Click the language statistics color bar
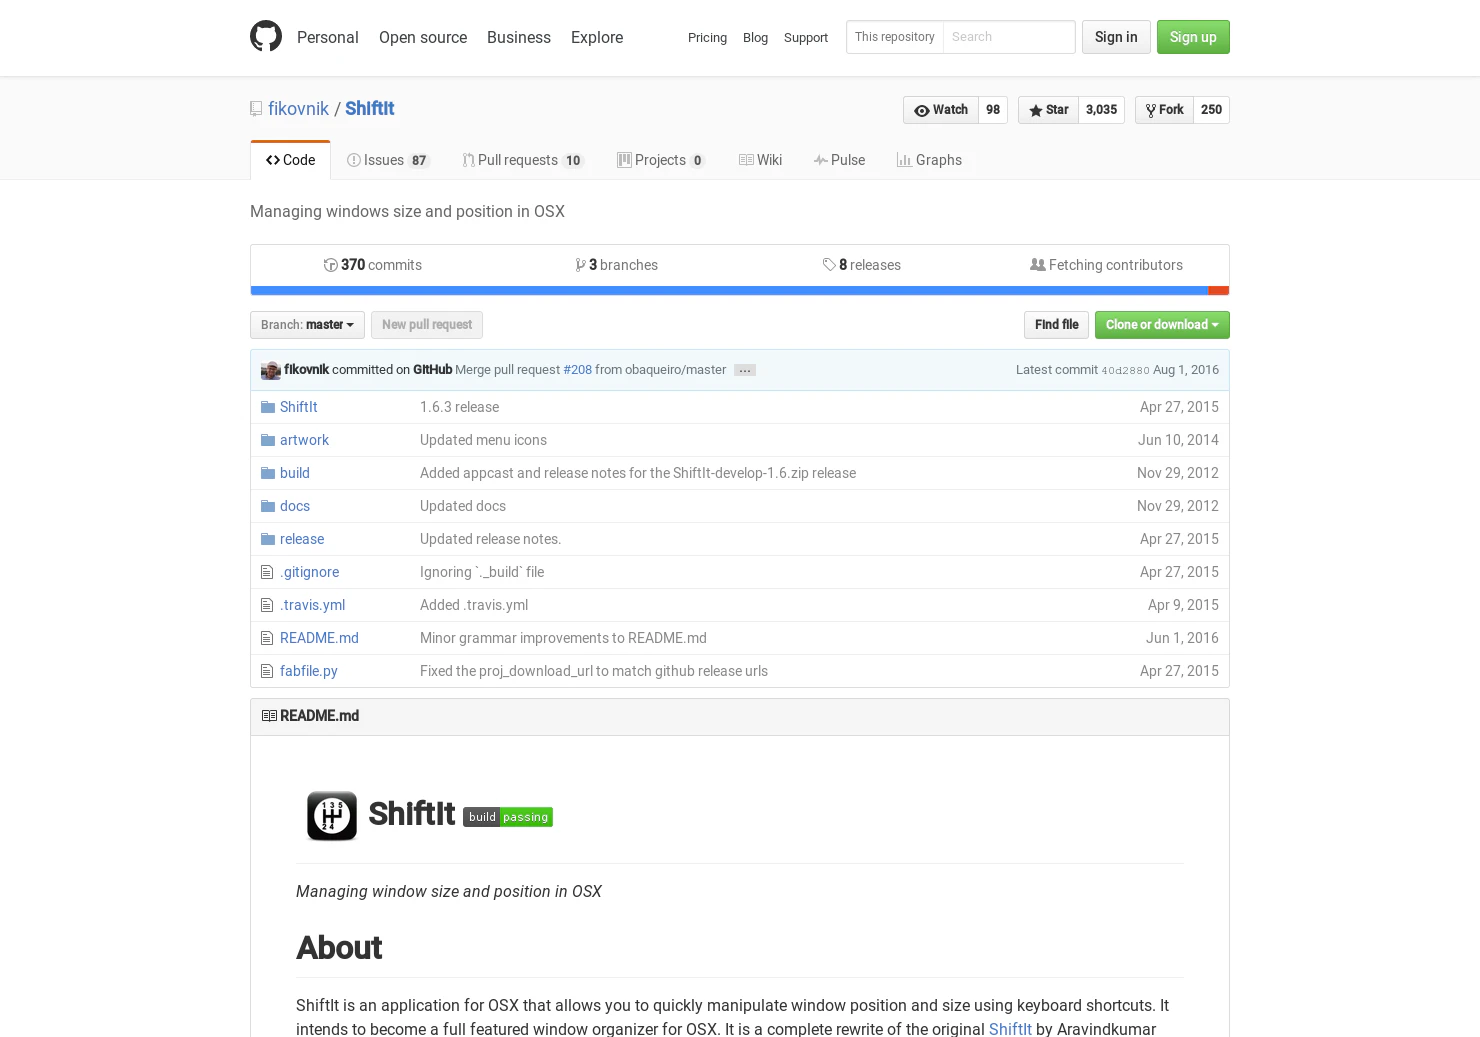 click(740, 289)
